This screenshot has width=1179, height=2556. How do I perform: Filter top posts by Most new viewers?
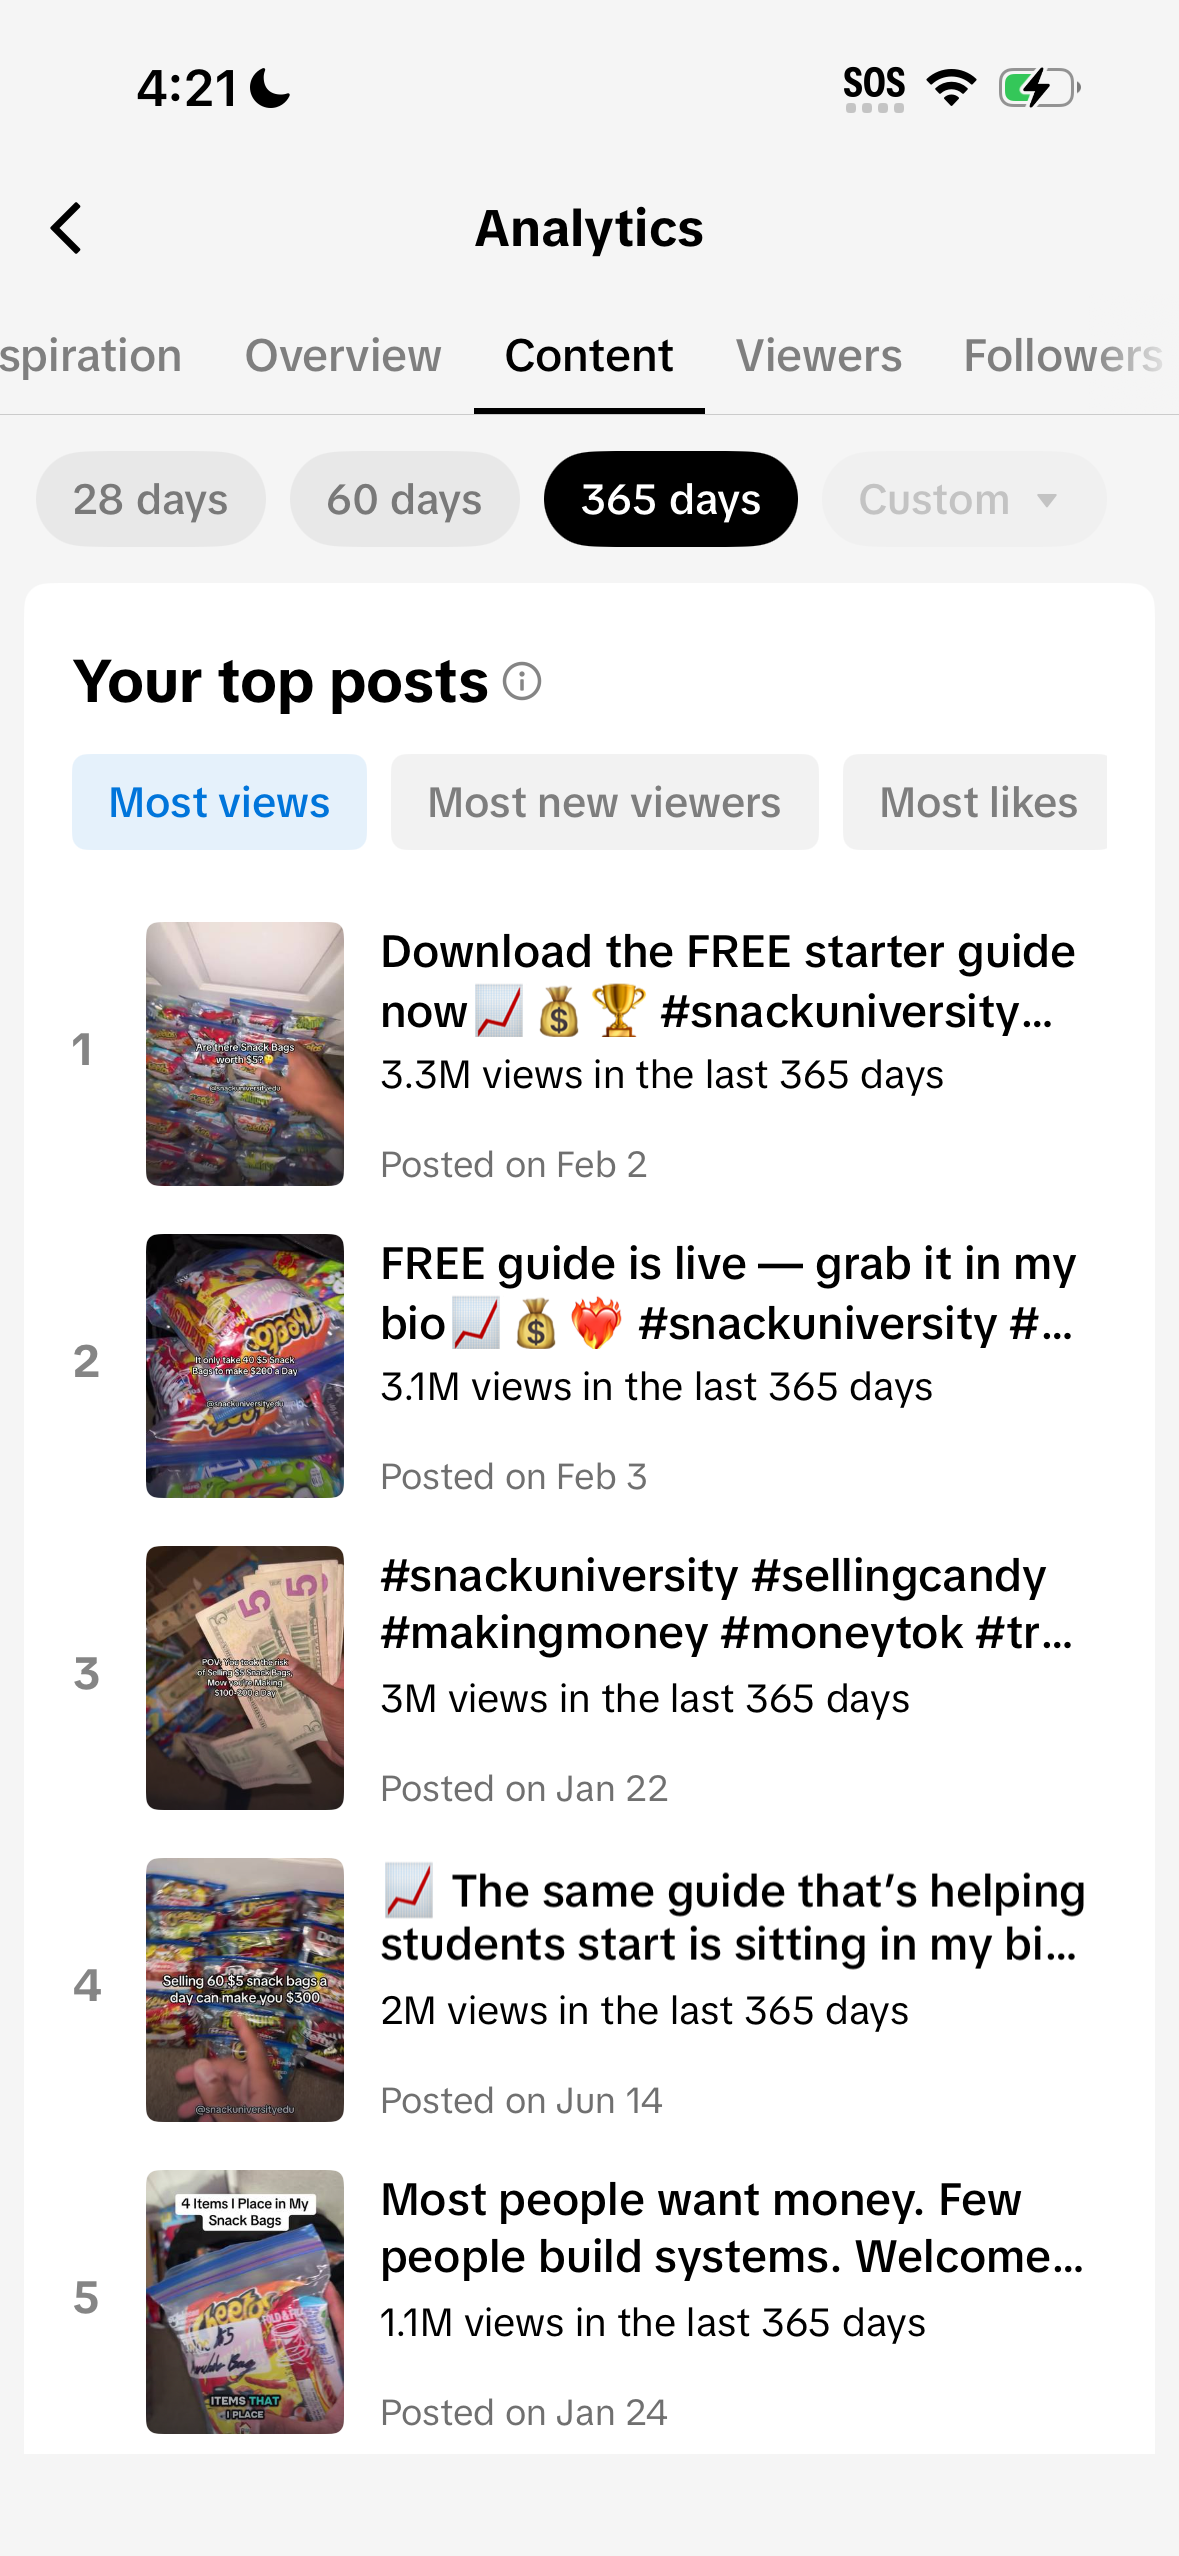tap(605, 802)
